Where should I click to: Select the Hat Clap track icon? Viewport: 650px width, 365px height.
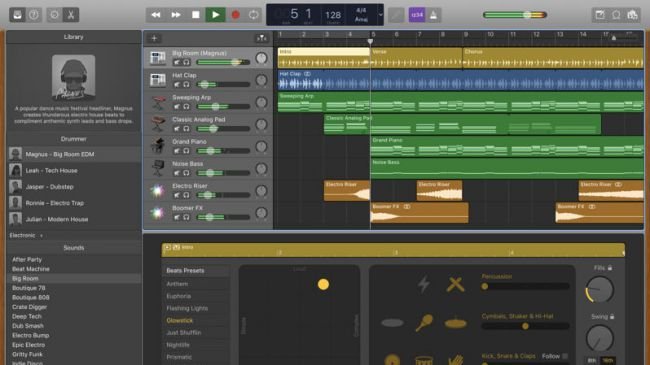click(x=158, y=80)
